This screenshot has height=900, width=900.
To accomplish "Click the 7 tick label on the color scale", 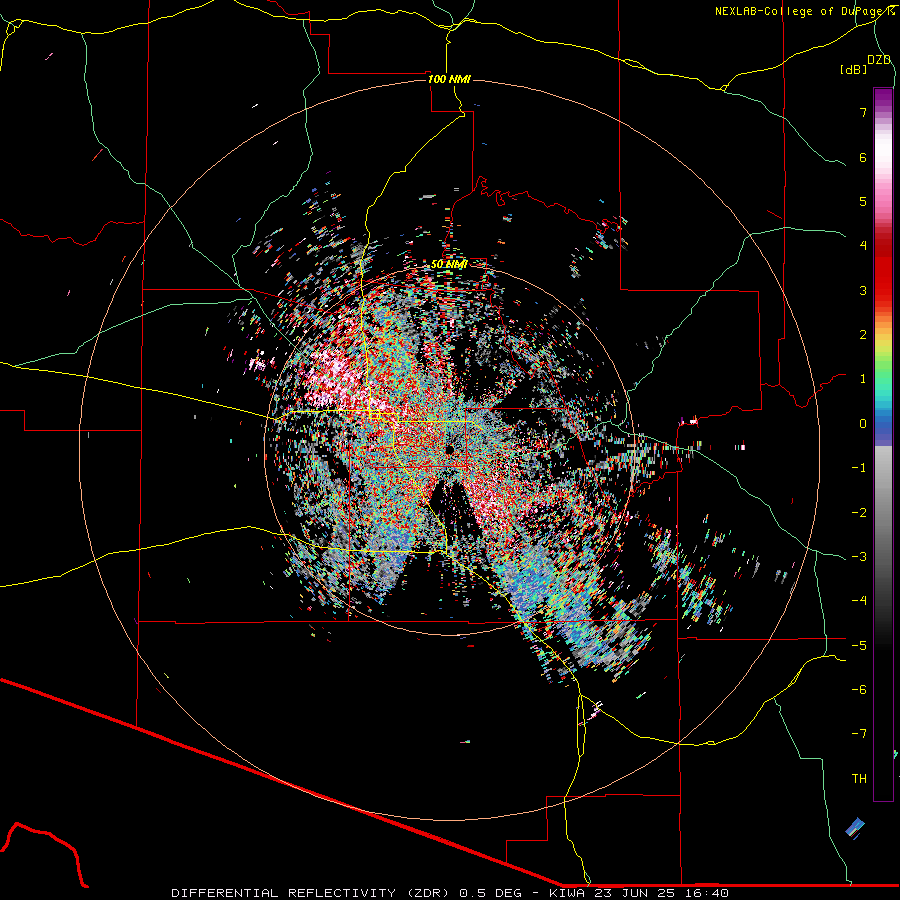I will (x=863, y=112).
